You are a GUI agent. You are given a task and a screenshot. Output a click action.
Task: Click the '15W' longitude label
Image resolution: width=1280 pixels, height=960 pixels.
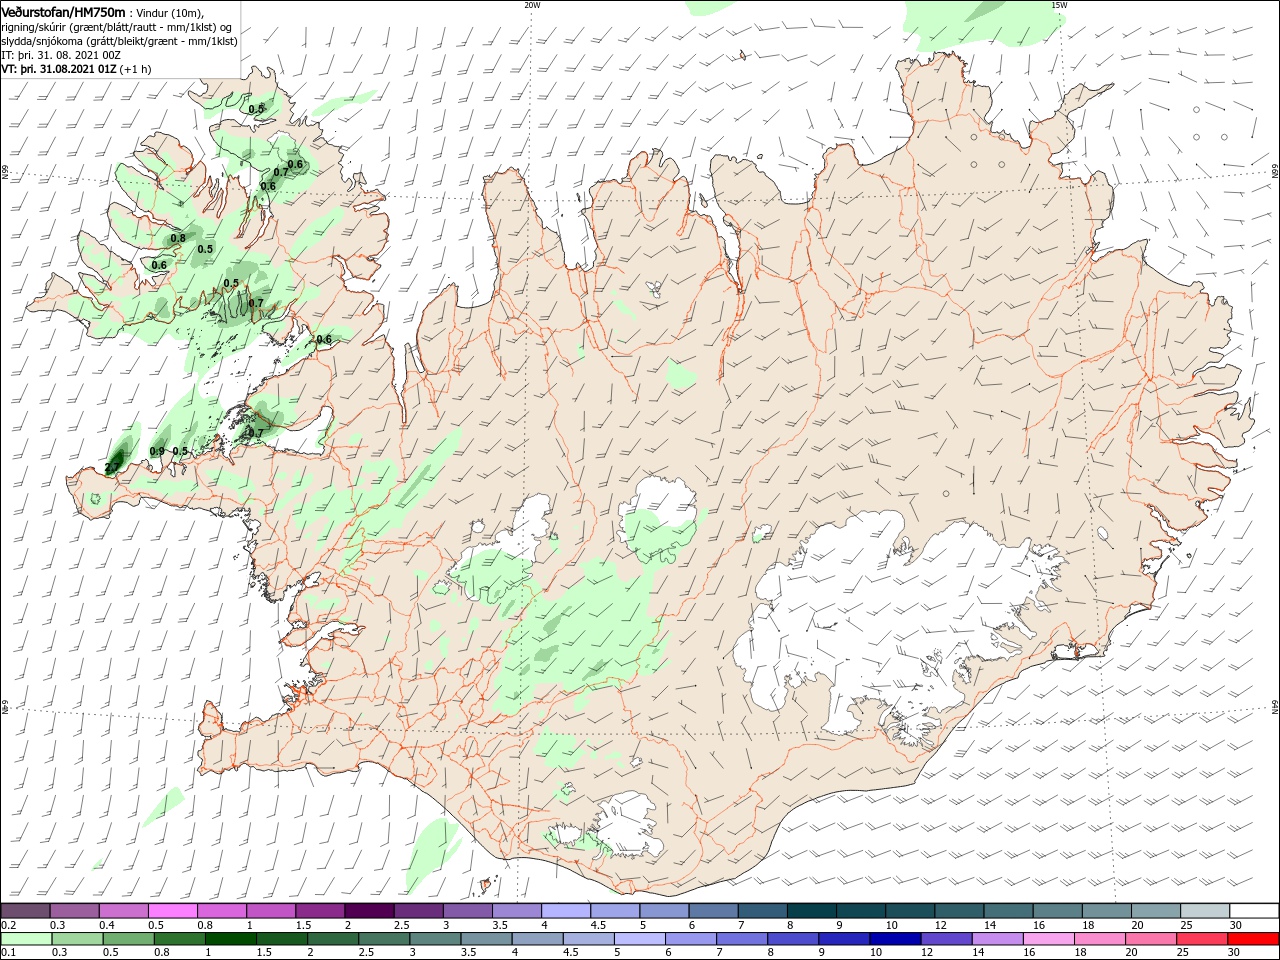1059,5
